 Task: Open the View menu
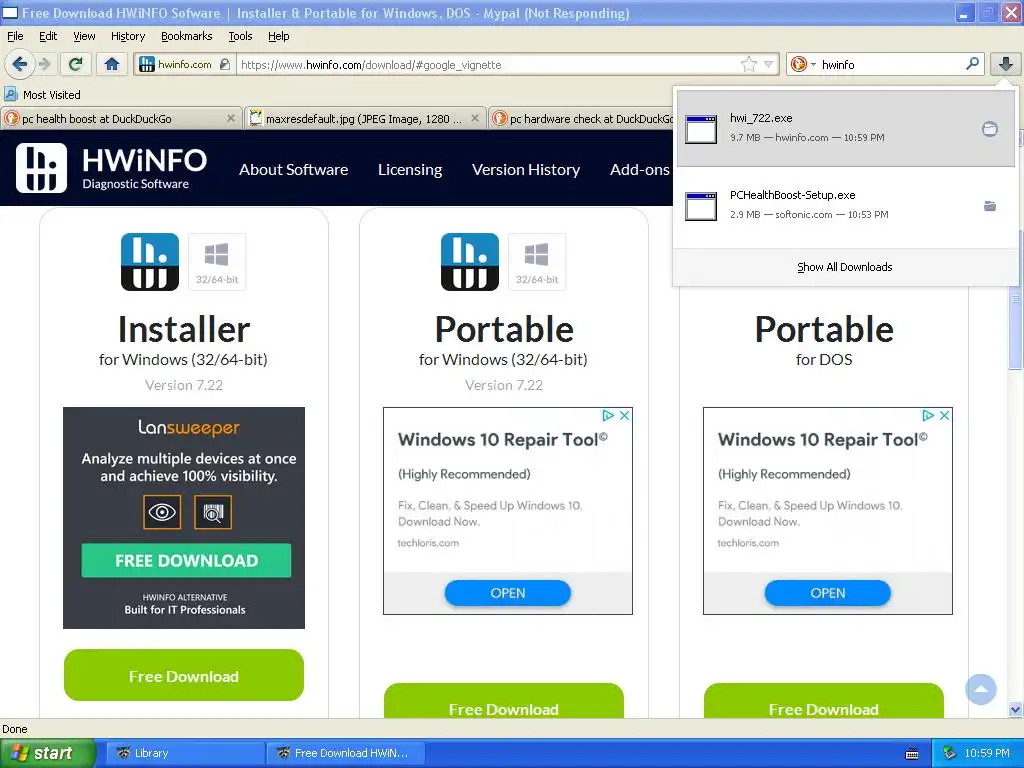pos(84,36)
